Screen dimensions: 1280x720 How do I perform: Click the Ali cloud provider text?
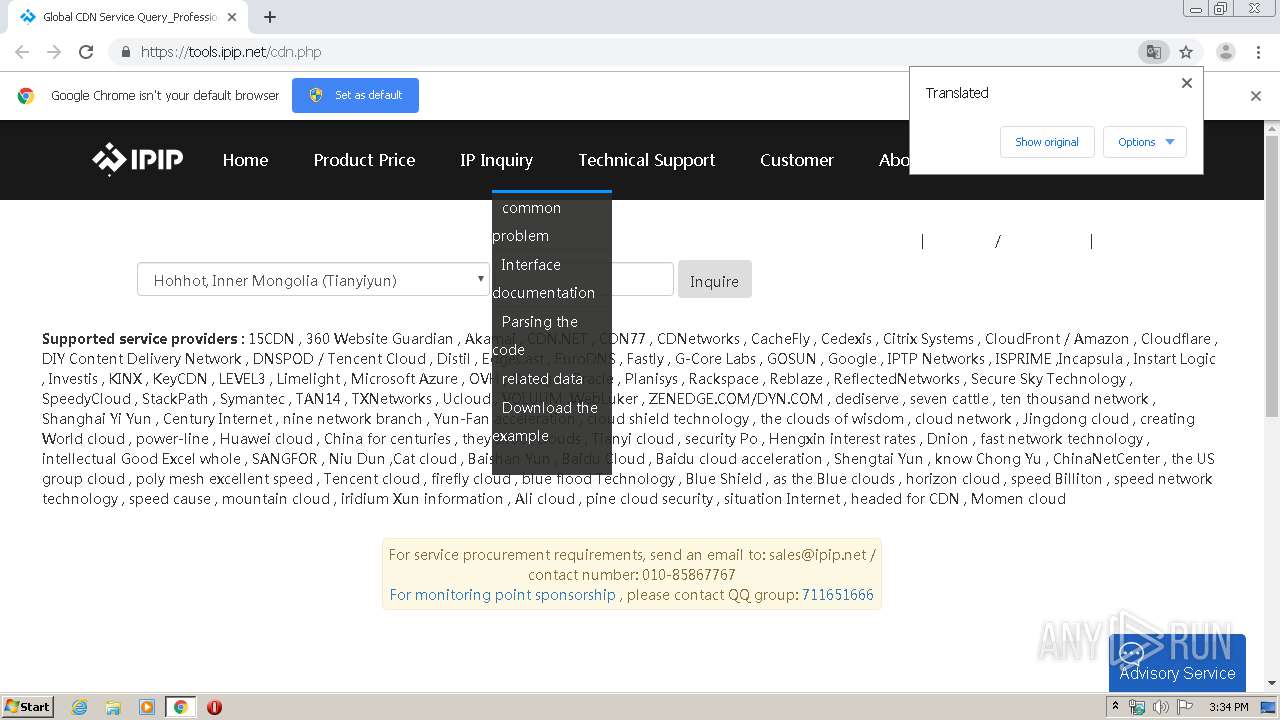[545, 499]
